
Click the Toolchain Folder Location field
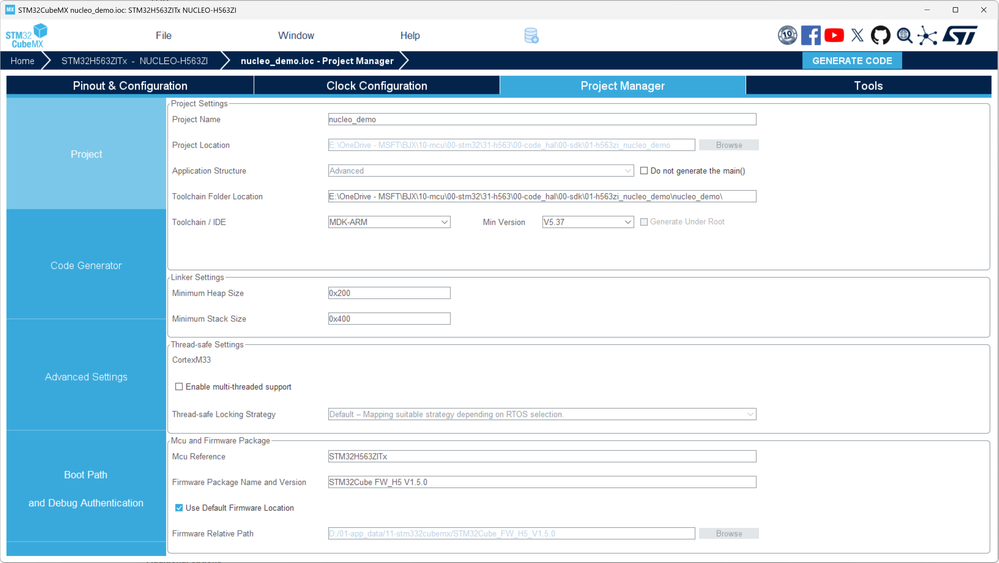542,196
